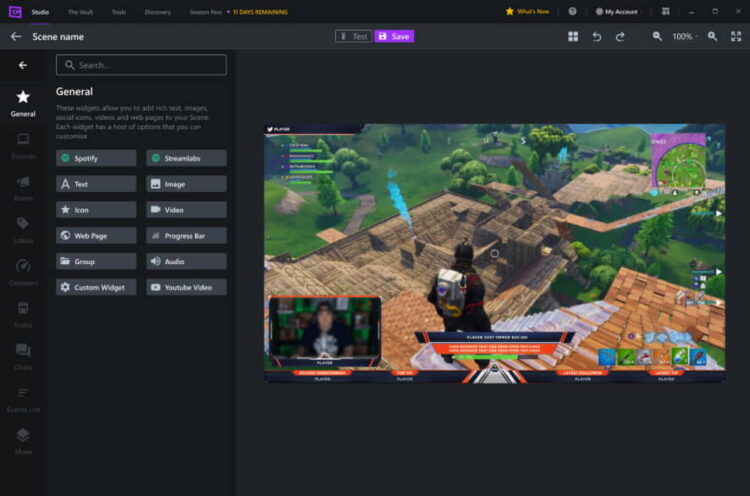750x496 pixels.
Task: Add a Spotify widget
Action: coord(96,158)
